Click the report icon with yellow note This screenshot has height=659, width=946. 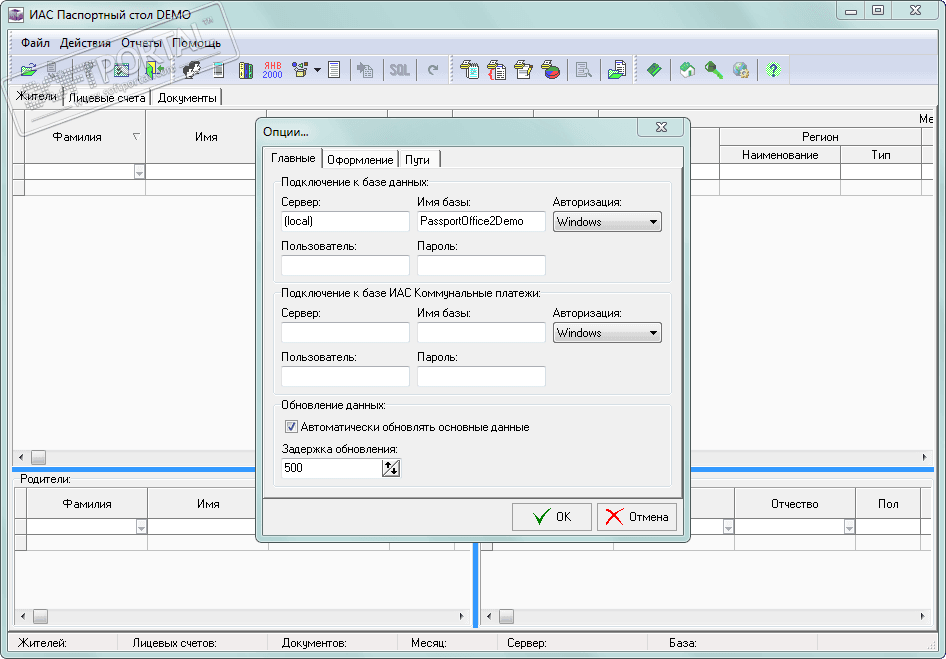[x=523, y=70]
